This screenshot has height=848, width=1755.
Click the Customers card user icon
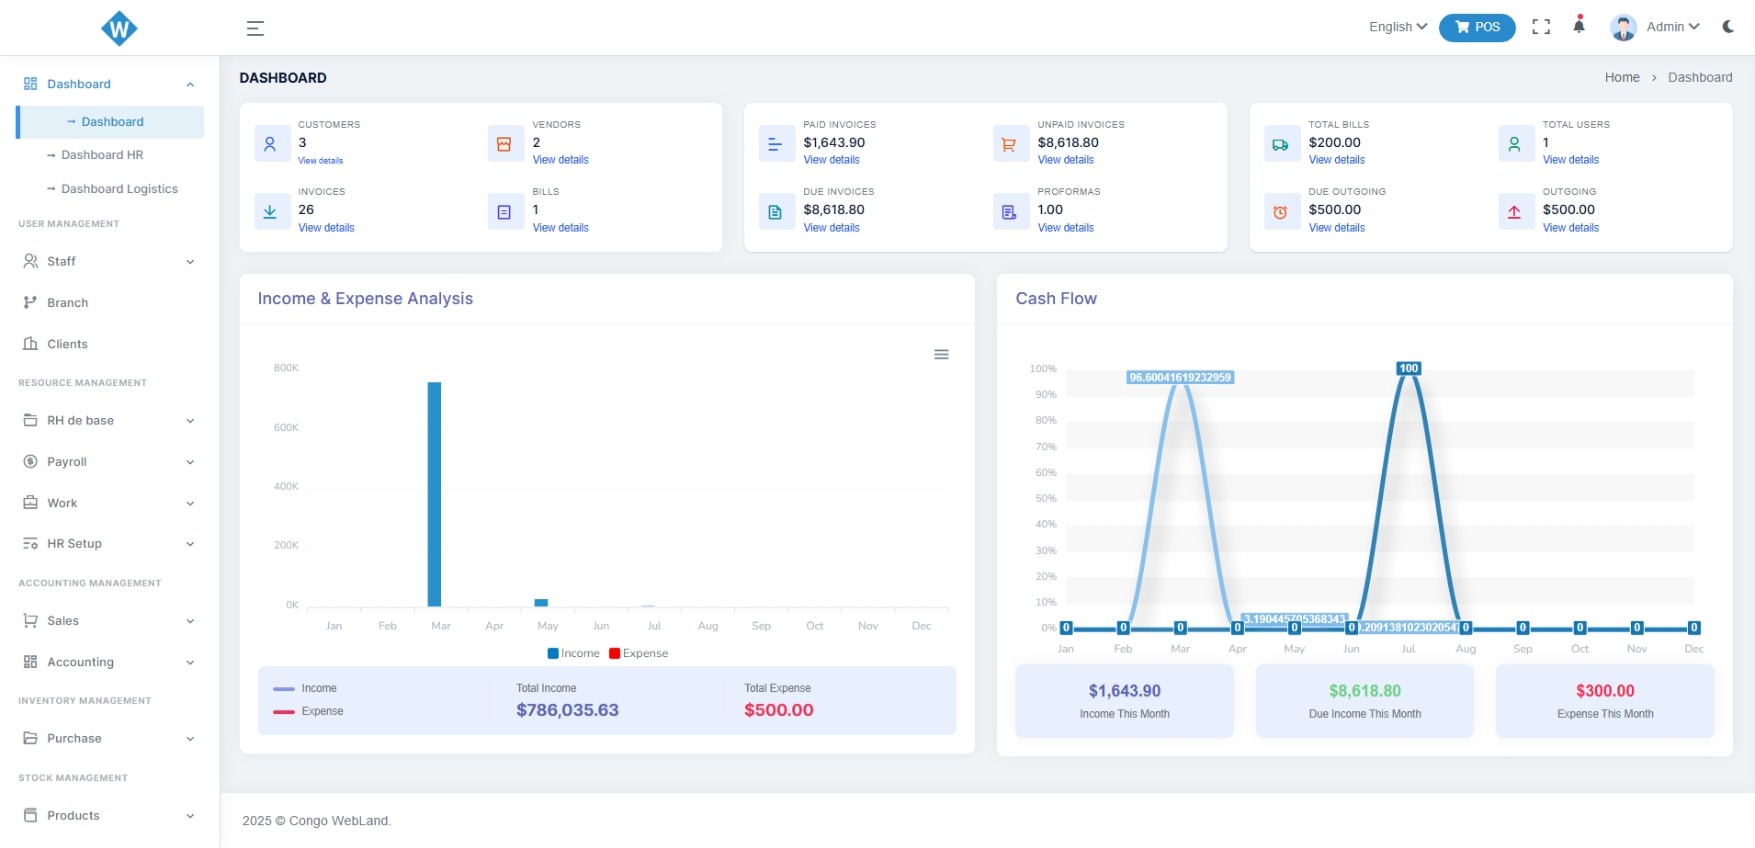tap(270, 144)
